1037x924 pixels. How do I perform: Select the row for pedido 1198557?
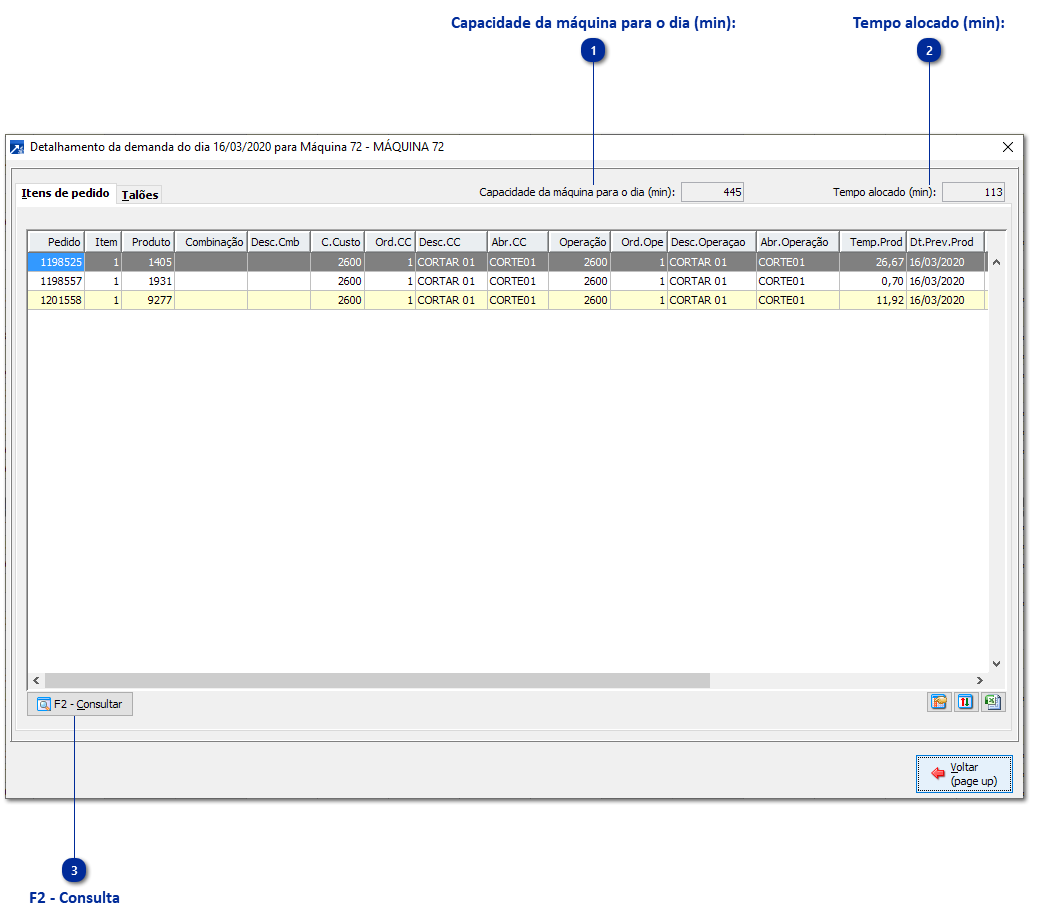tap(507, 281)
